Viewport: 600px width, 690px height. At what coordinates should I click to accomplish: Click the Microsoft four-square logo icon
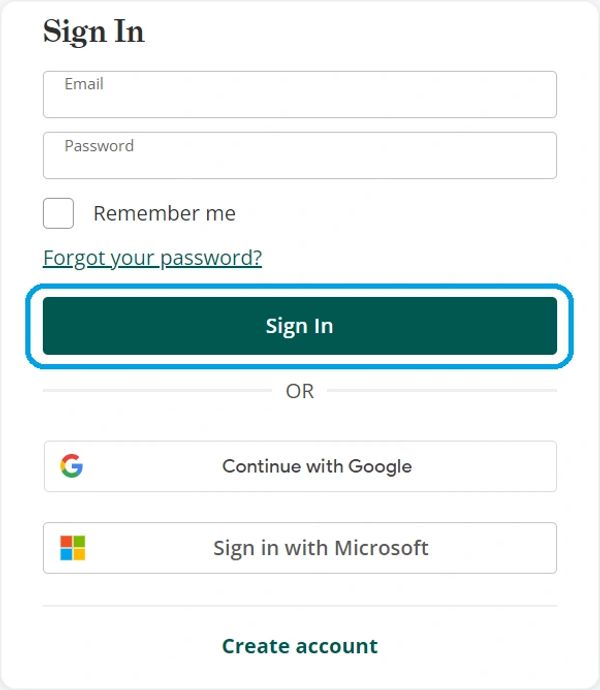pyautogui.click(x=73, y=548)
